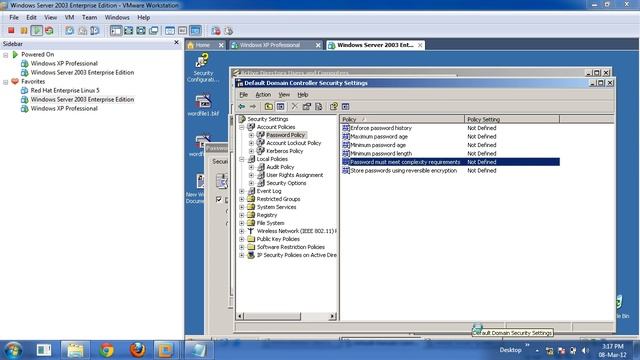Click the Delete X icon in MMC toolbar
Screen dimensions: 640x360
click(x=294, y=107)
